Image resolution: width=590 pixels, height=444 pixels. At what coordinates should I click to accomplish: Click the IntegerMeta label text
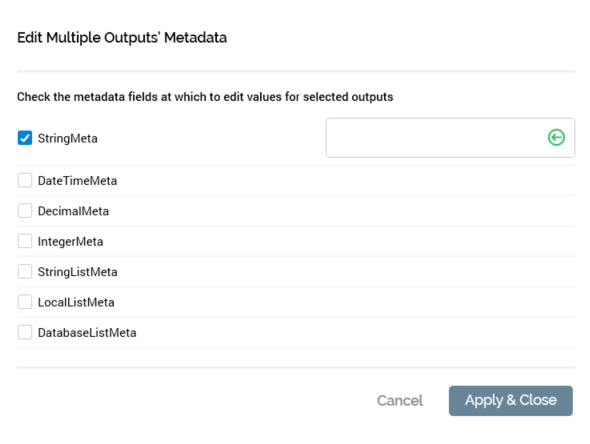70,242
